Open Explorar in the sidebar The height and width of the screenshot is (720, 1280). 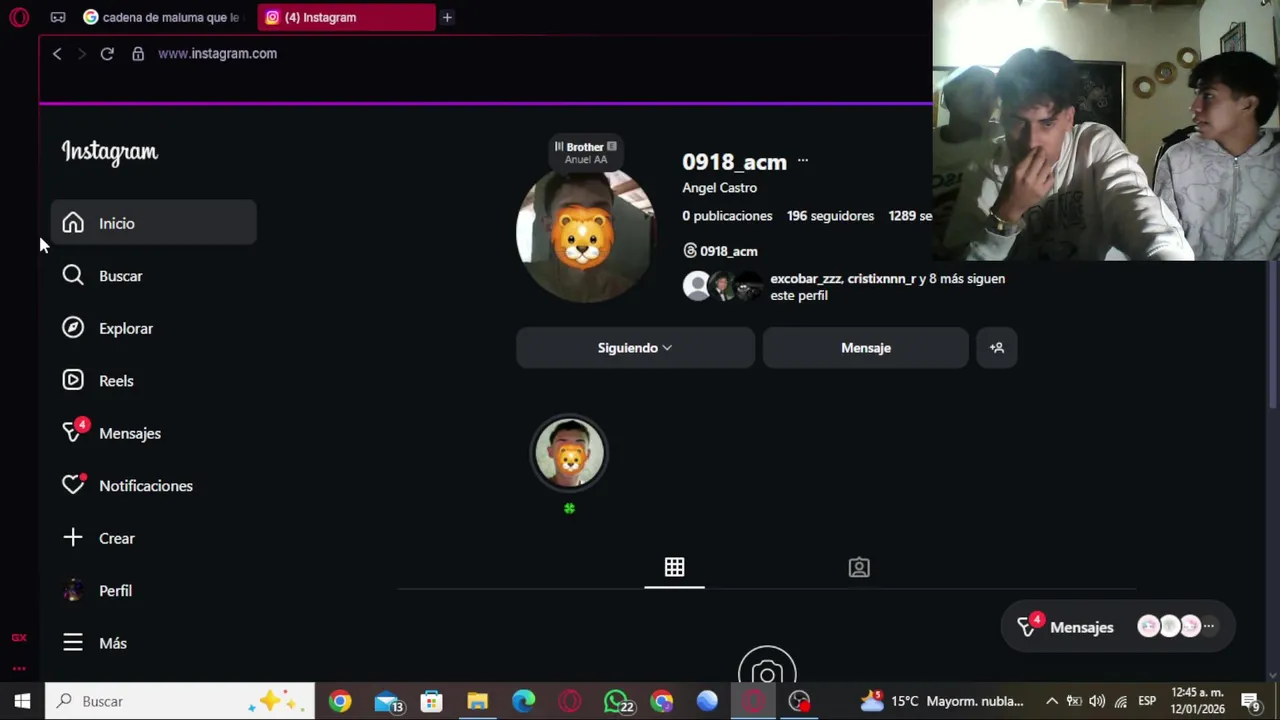coord(154,328)
